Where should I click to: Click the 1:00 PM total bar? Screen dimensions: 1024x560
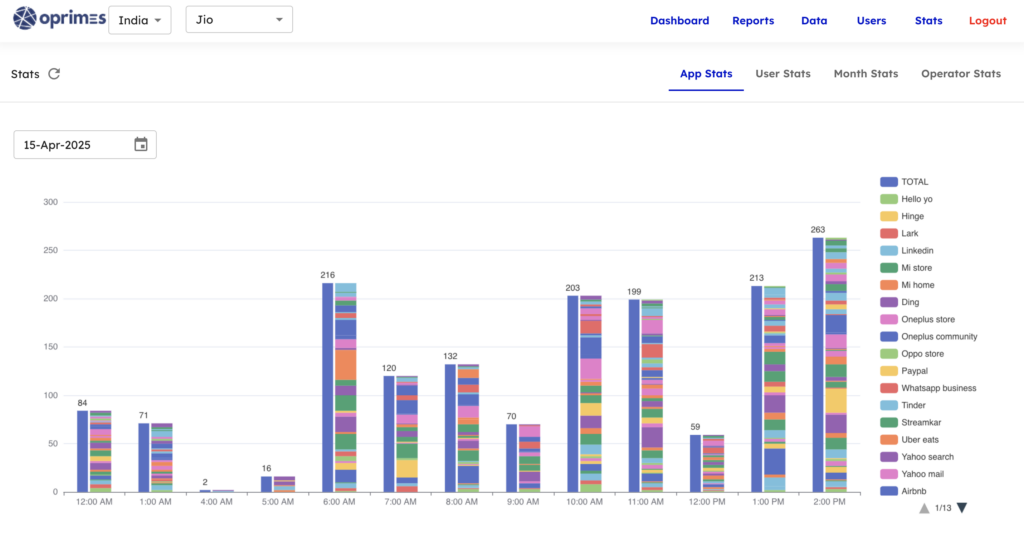pos(756,389)
